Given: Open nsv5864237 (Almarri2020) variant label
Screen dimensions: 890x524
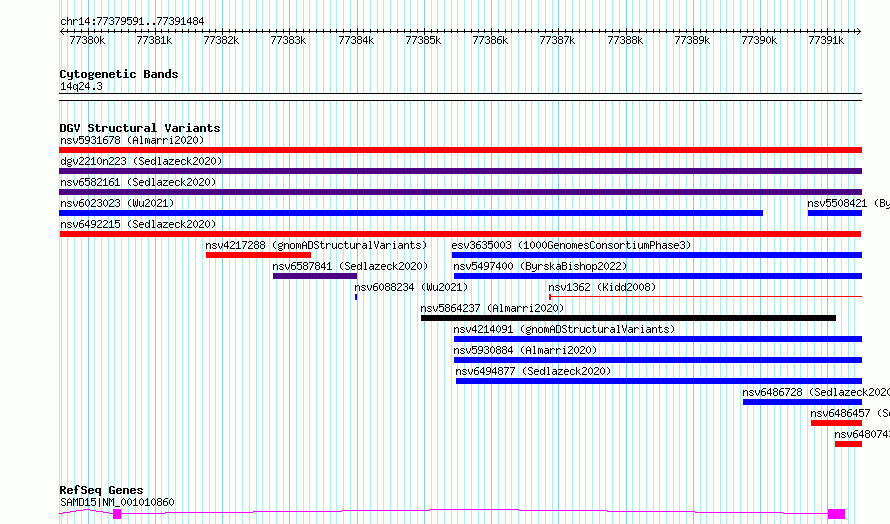Looking at the screenshot, I should (x=492, y=308).
